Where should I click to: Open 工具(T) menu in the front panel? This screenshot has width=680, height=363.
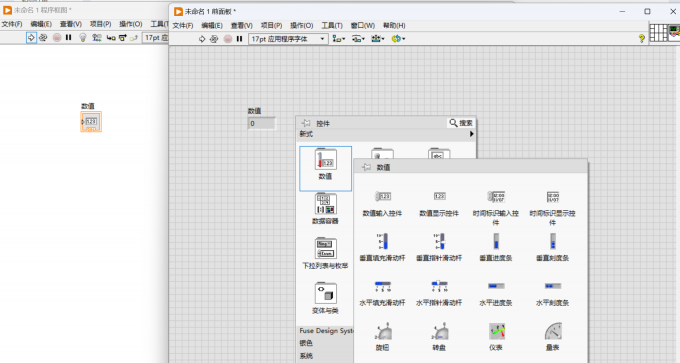(x=332, y=26)
